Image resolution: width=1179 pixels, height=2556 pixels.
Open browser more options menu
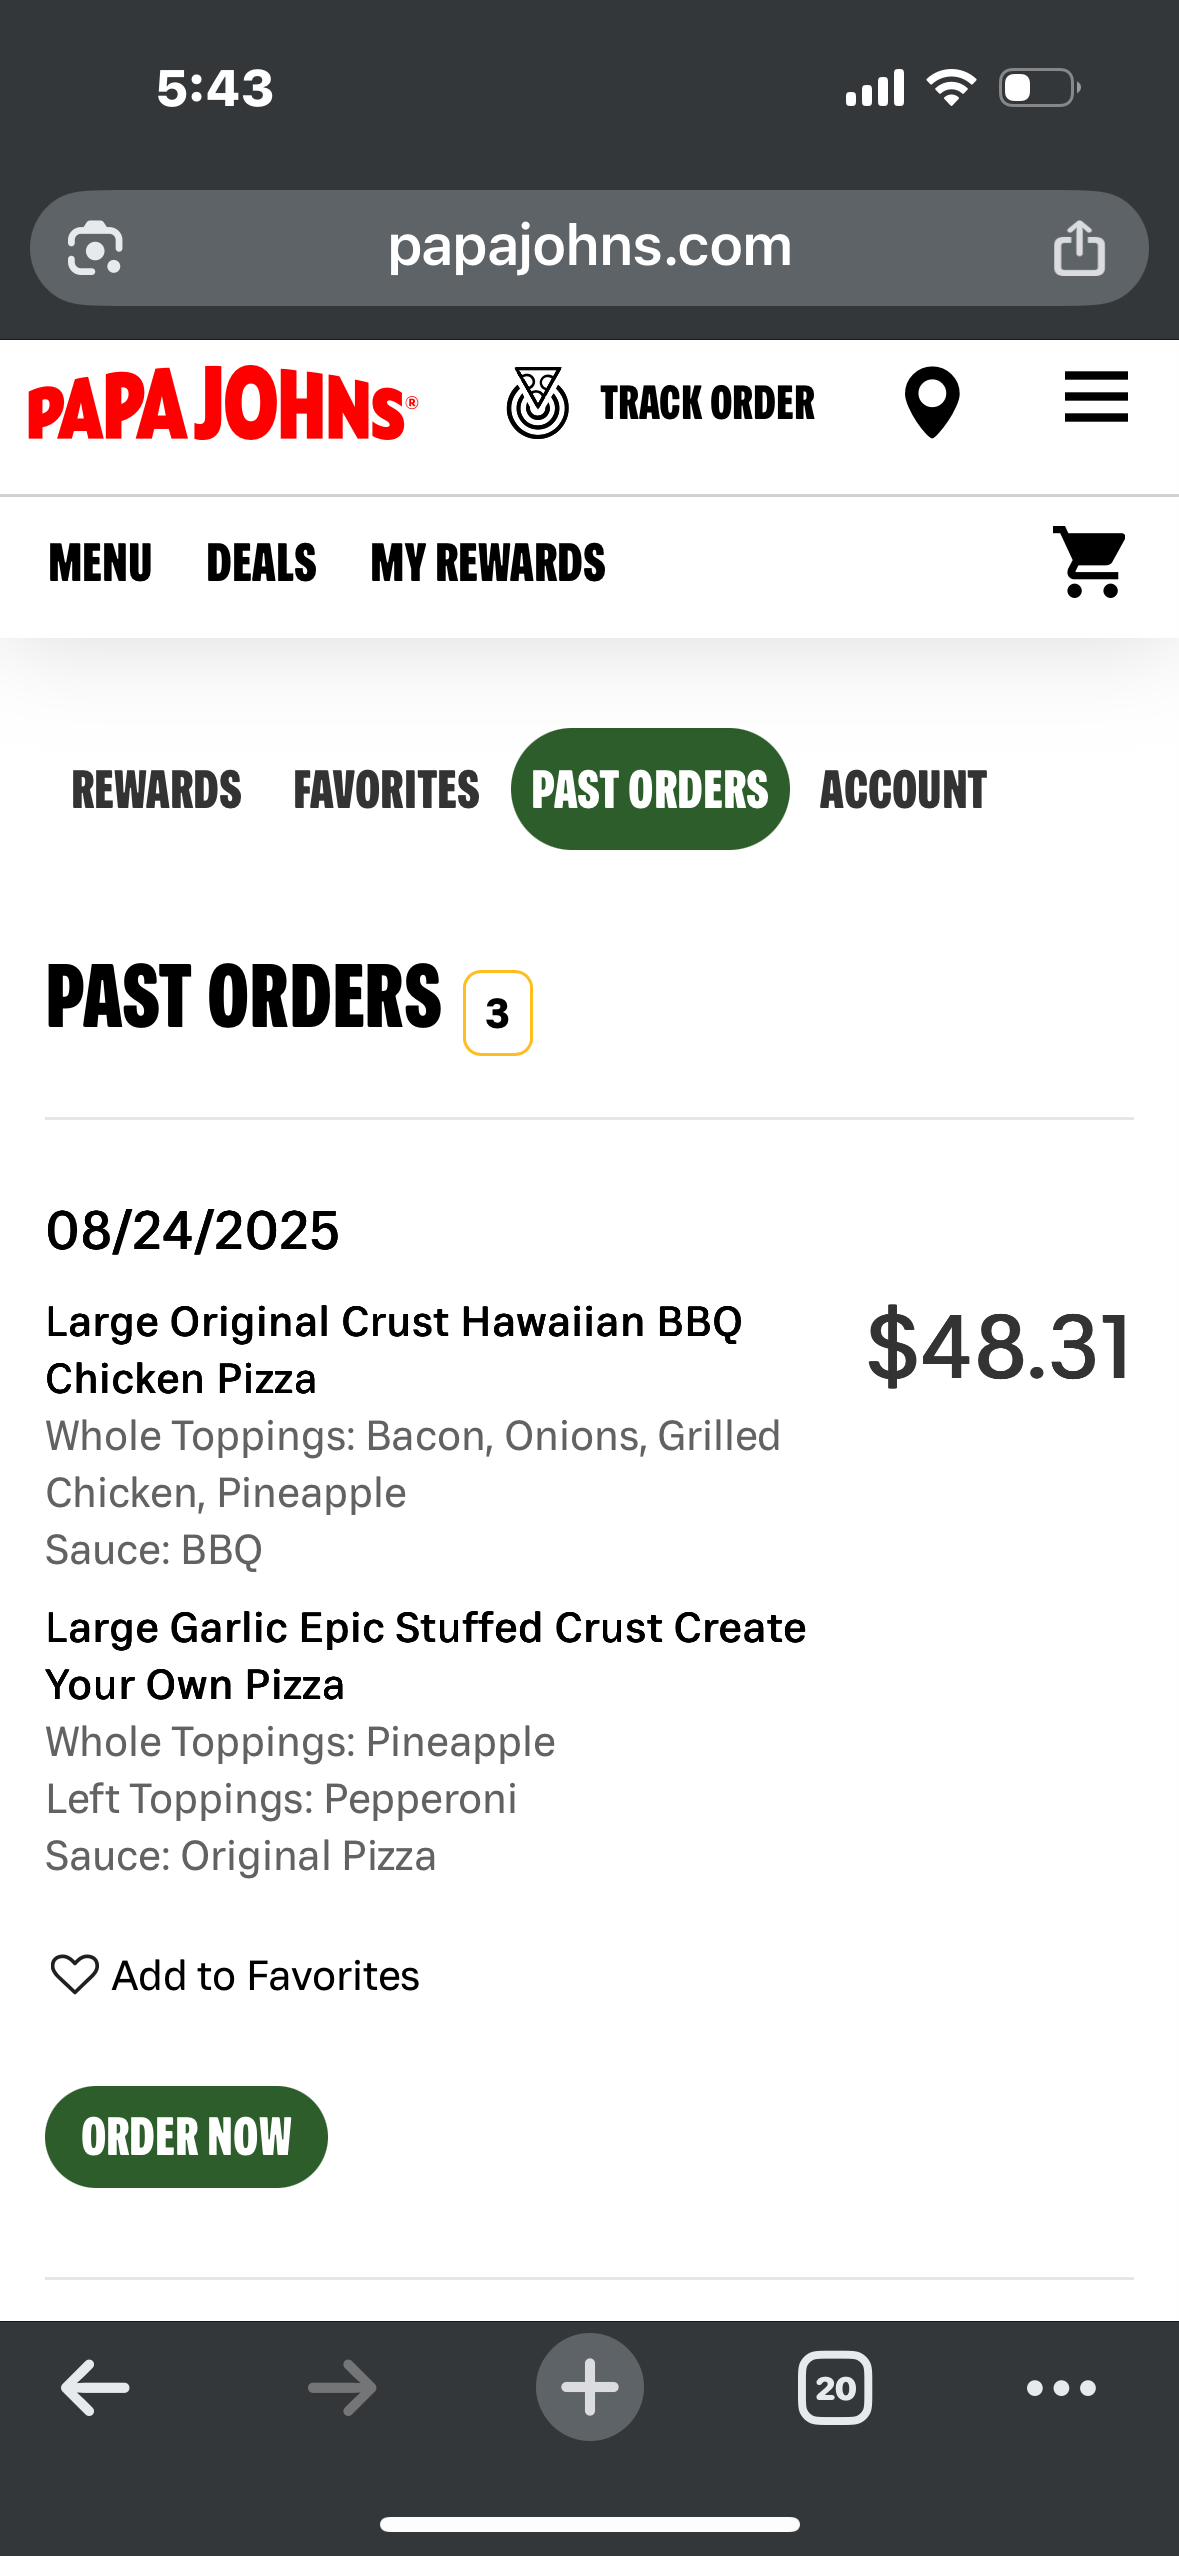pyautogui.click(x=1061, y=2387)
